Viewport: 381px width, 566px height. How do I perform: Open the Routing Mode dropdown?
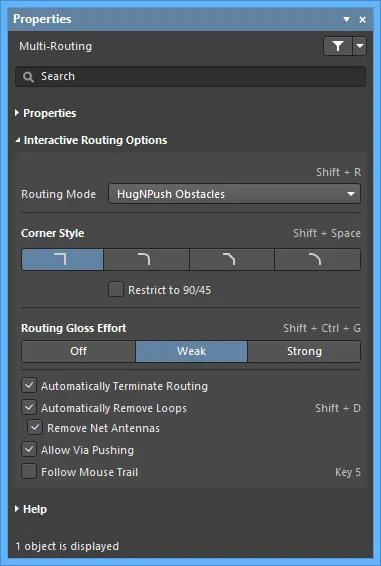[x=234, y=194]
